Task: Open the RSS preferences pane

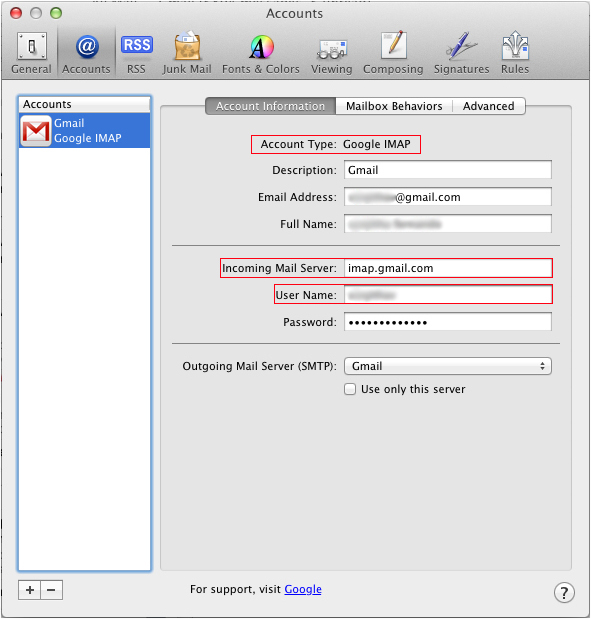Action: point(136,53)
